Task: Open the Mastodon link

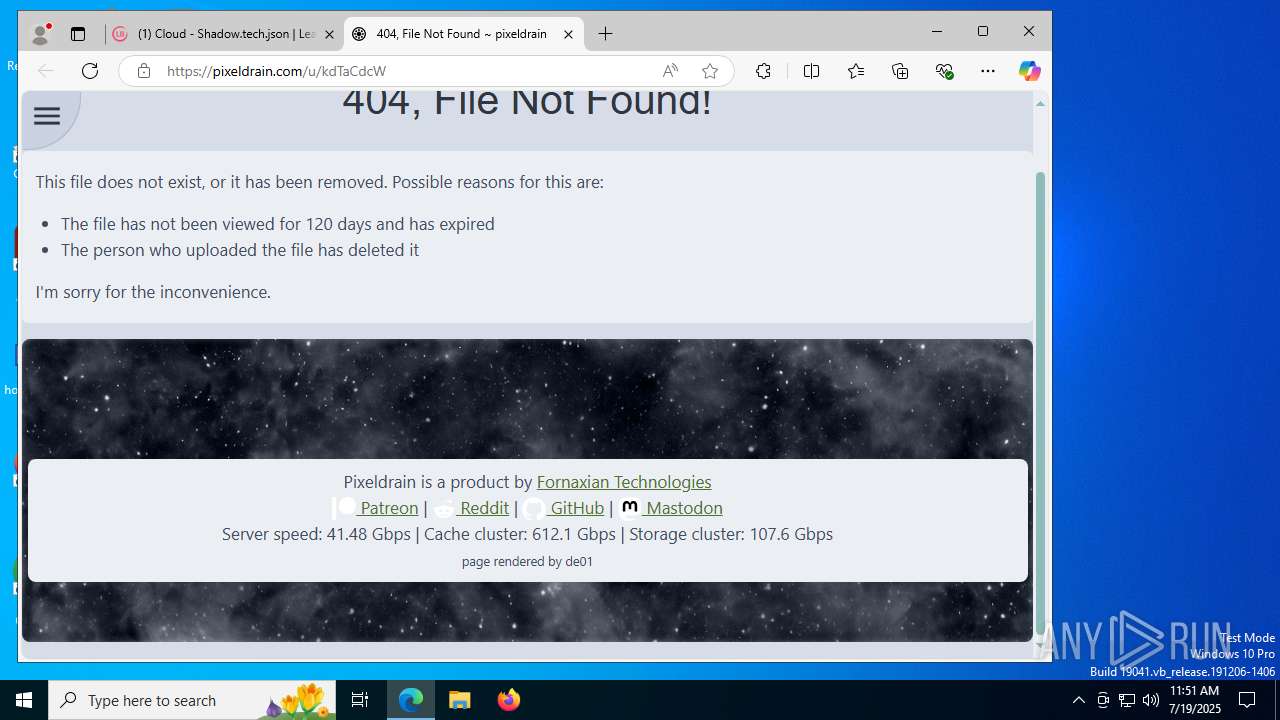Action: coord(670,508)
